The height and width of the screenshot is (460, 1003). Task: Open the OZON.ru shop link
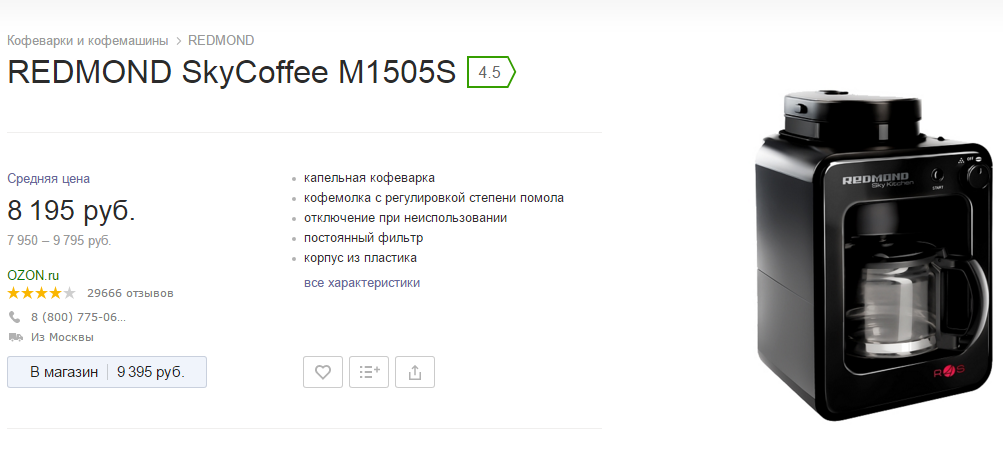(33, 275)
